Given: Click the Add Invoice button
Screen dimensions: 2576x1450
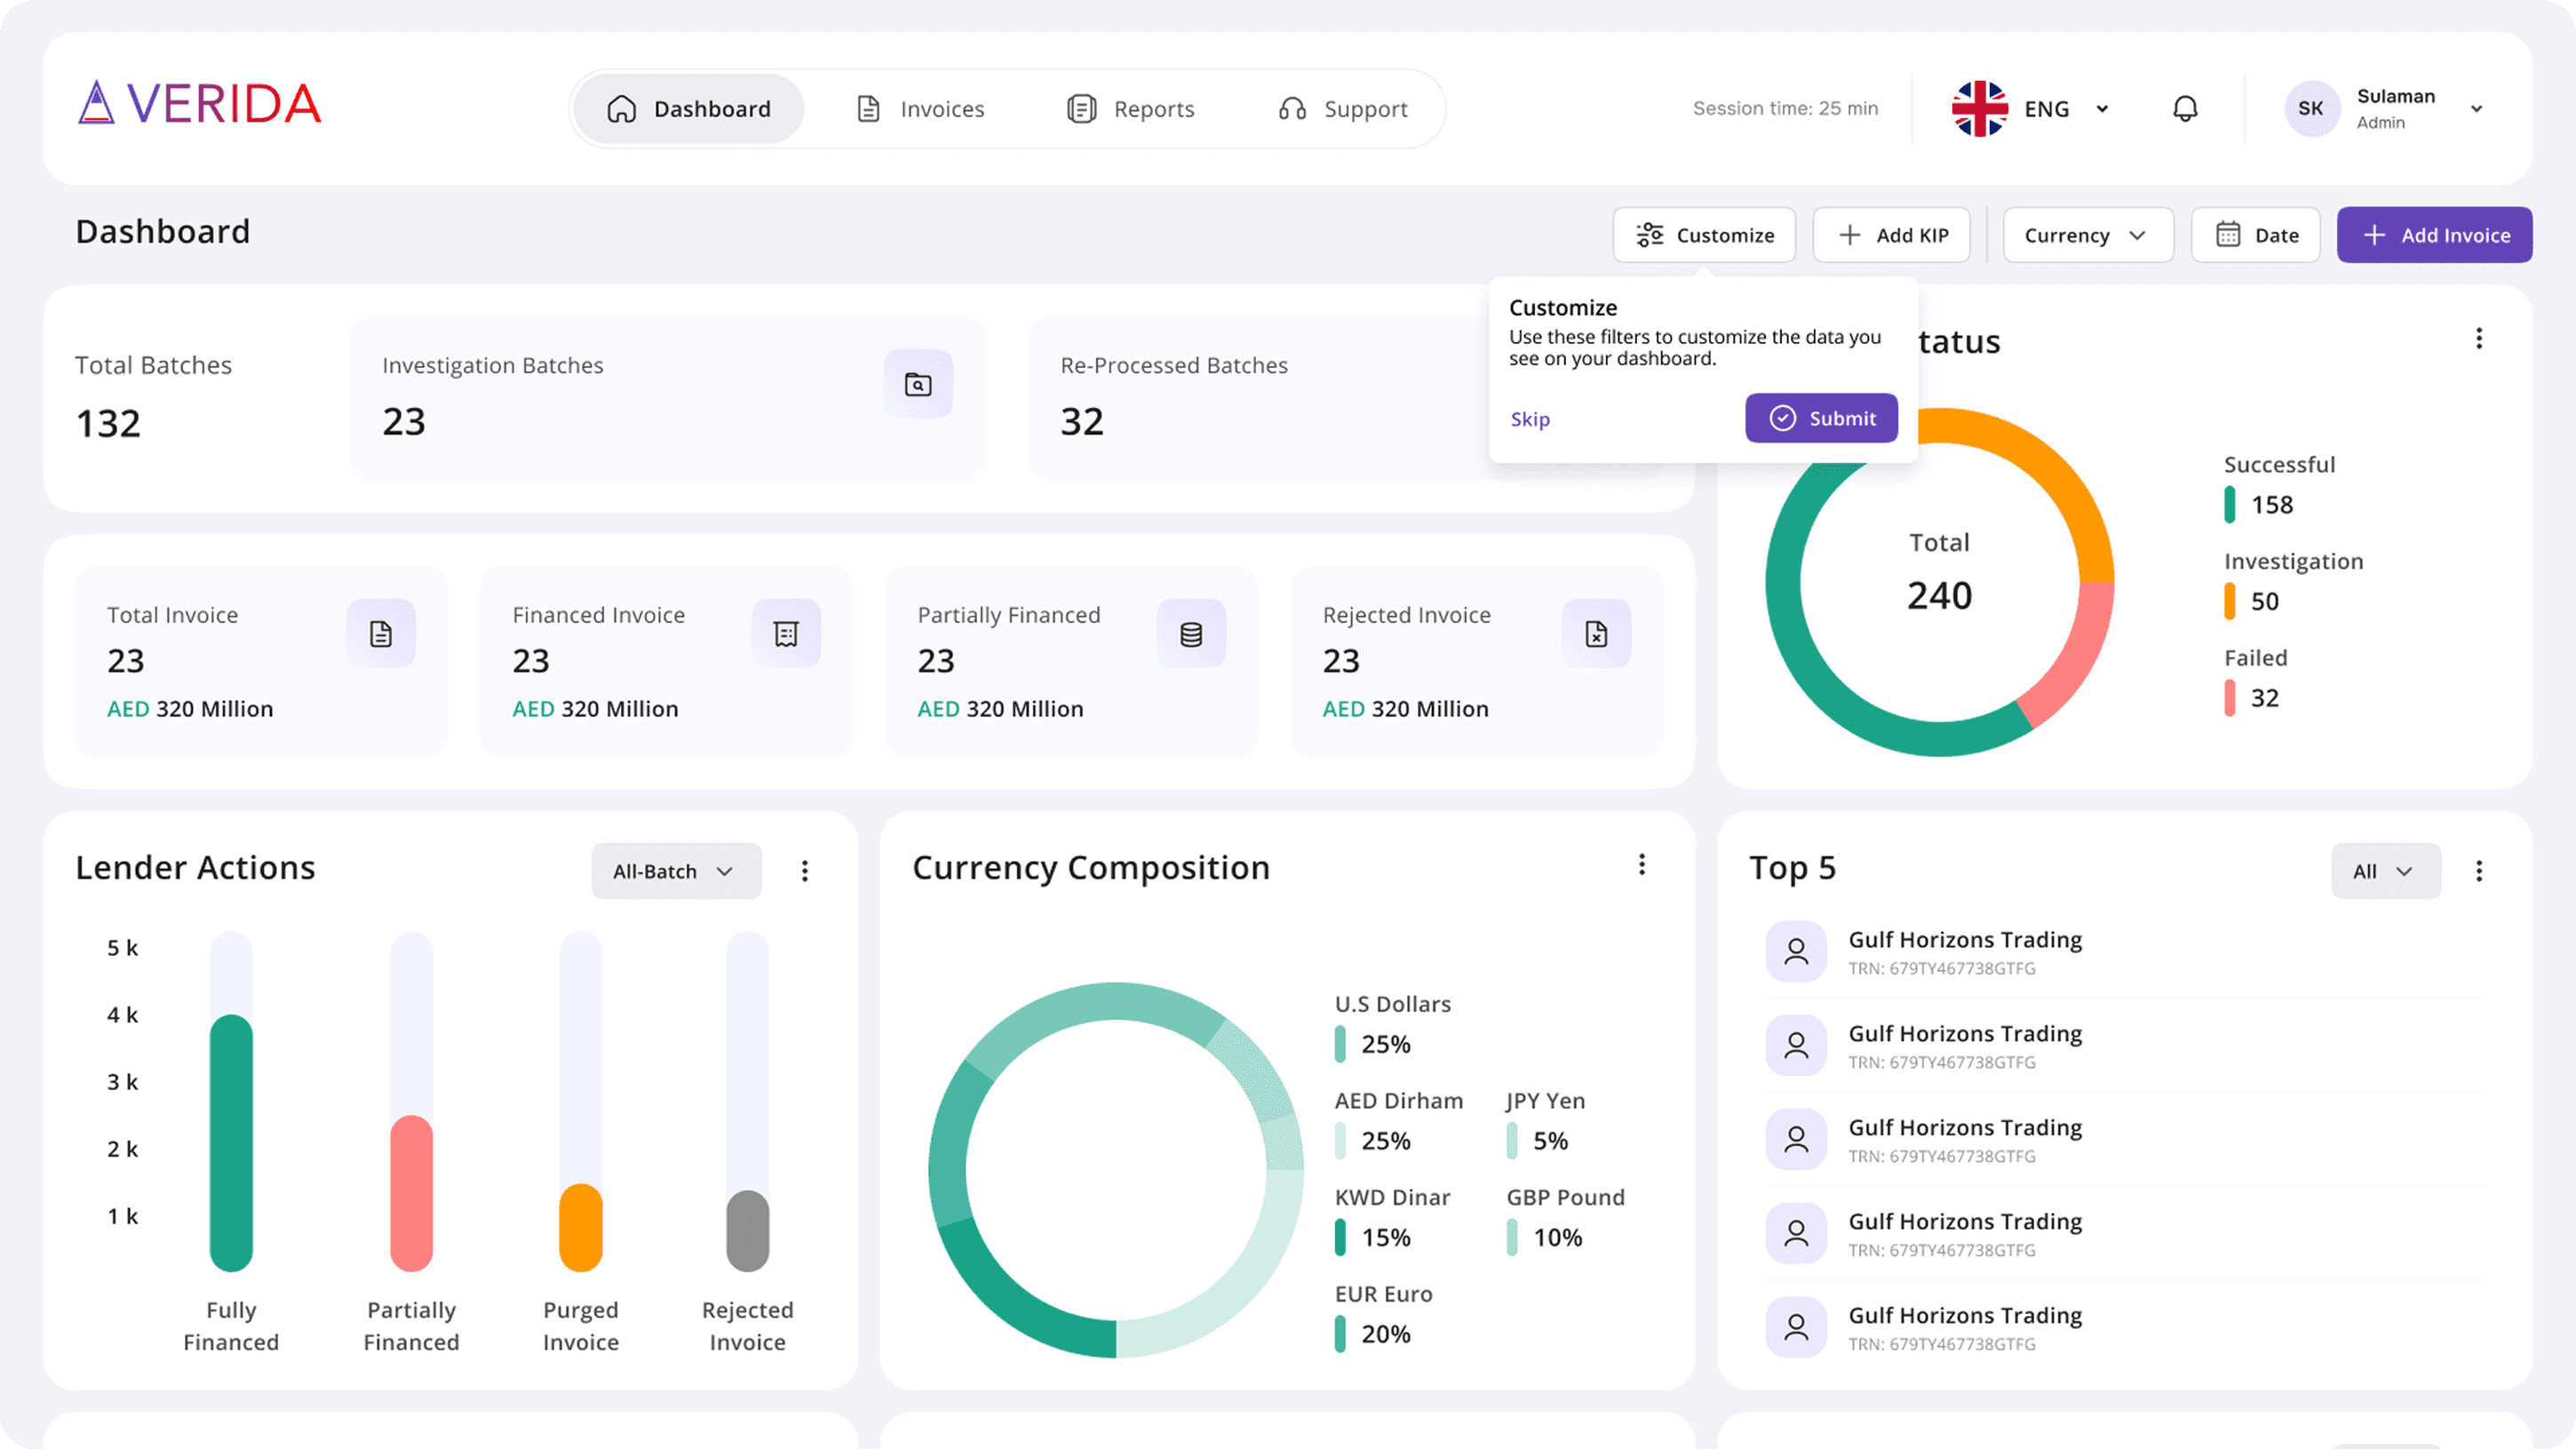Looking at the screenshot, I should coord(2434,236).
